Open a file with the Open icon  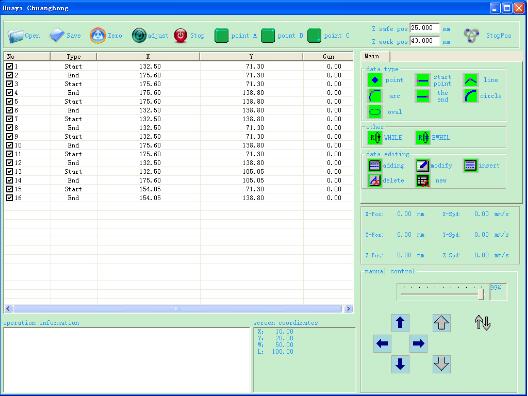point(15,35)
